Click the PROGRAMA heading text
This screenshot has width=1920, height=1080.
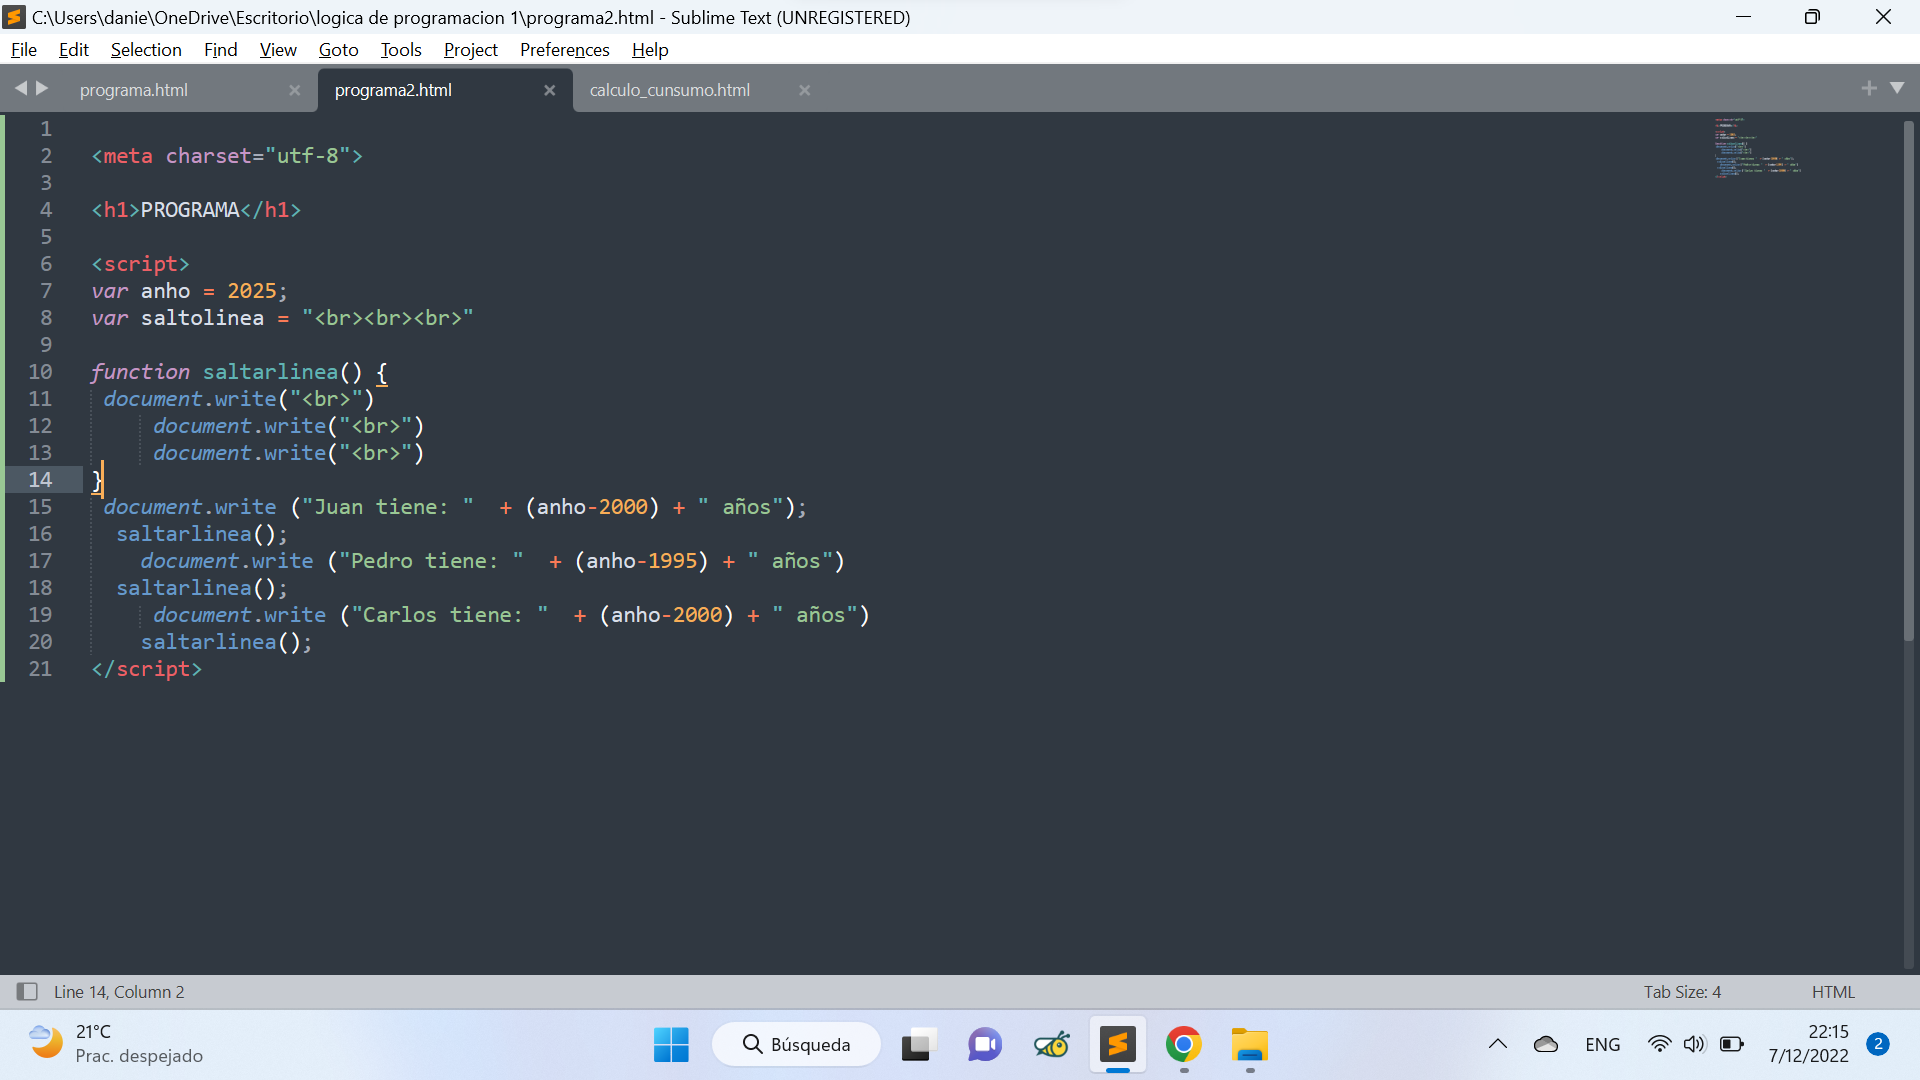[190, 210]
